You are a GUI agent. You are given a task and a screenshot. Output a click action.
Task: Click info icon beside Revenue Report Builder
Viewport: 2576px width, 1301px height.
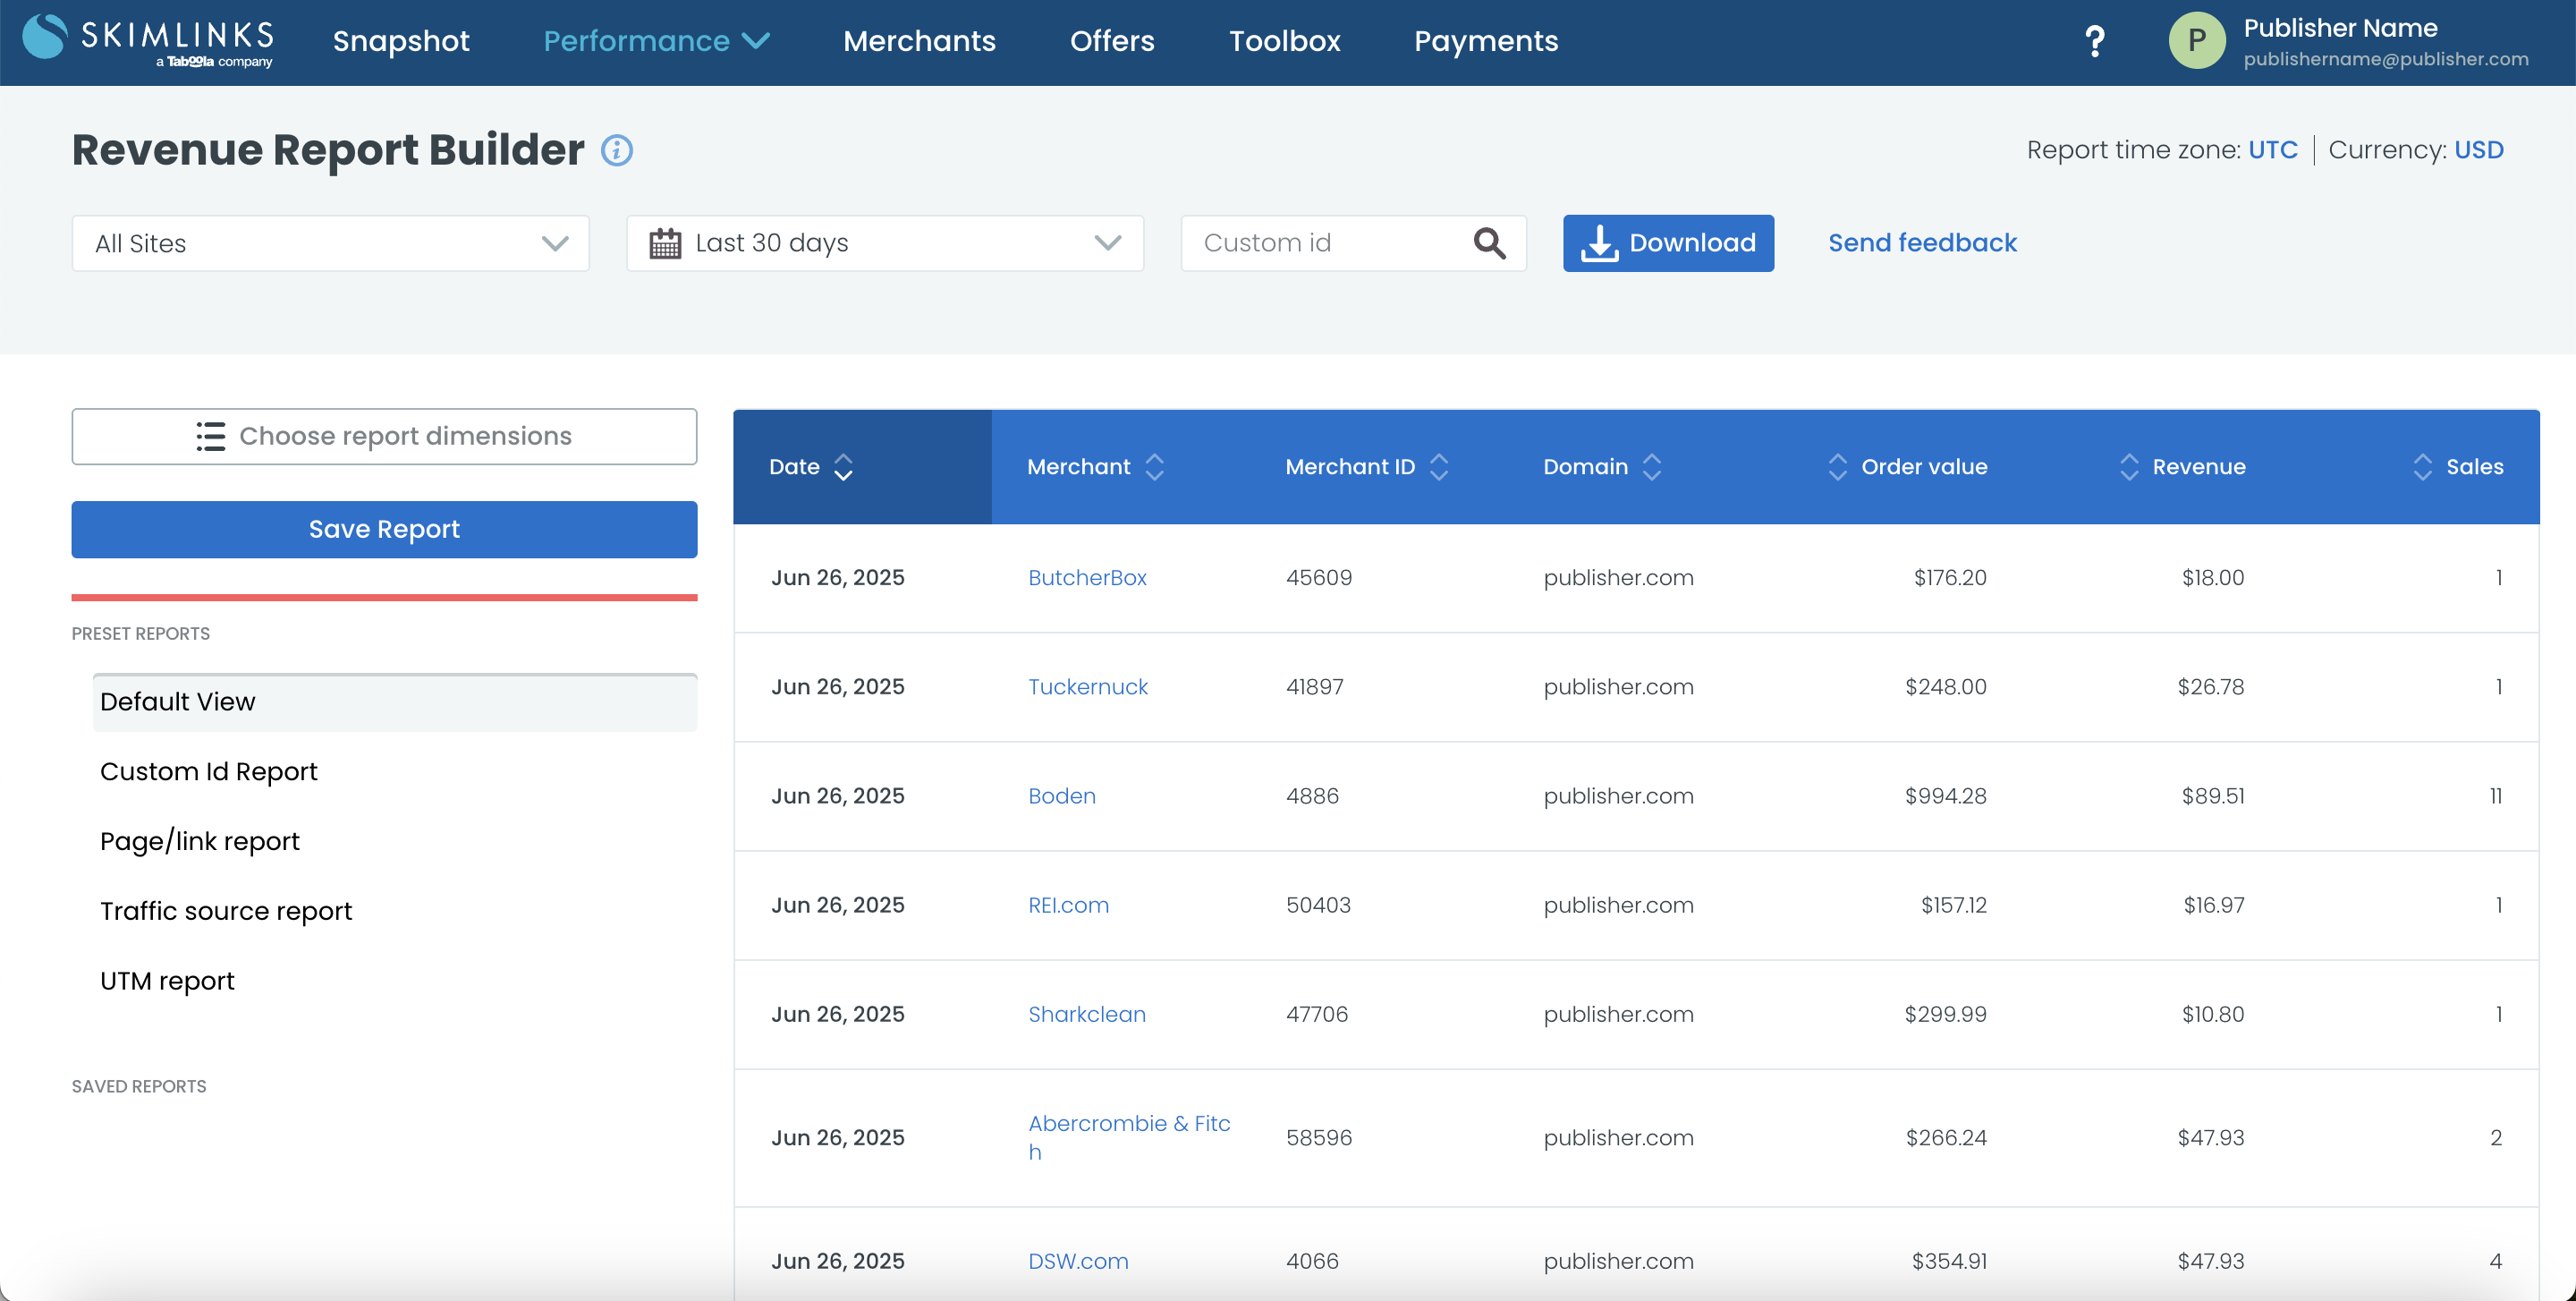click(x=616, y=150)
